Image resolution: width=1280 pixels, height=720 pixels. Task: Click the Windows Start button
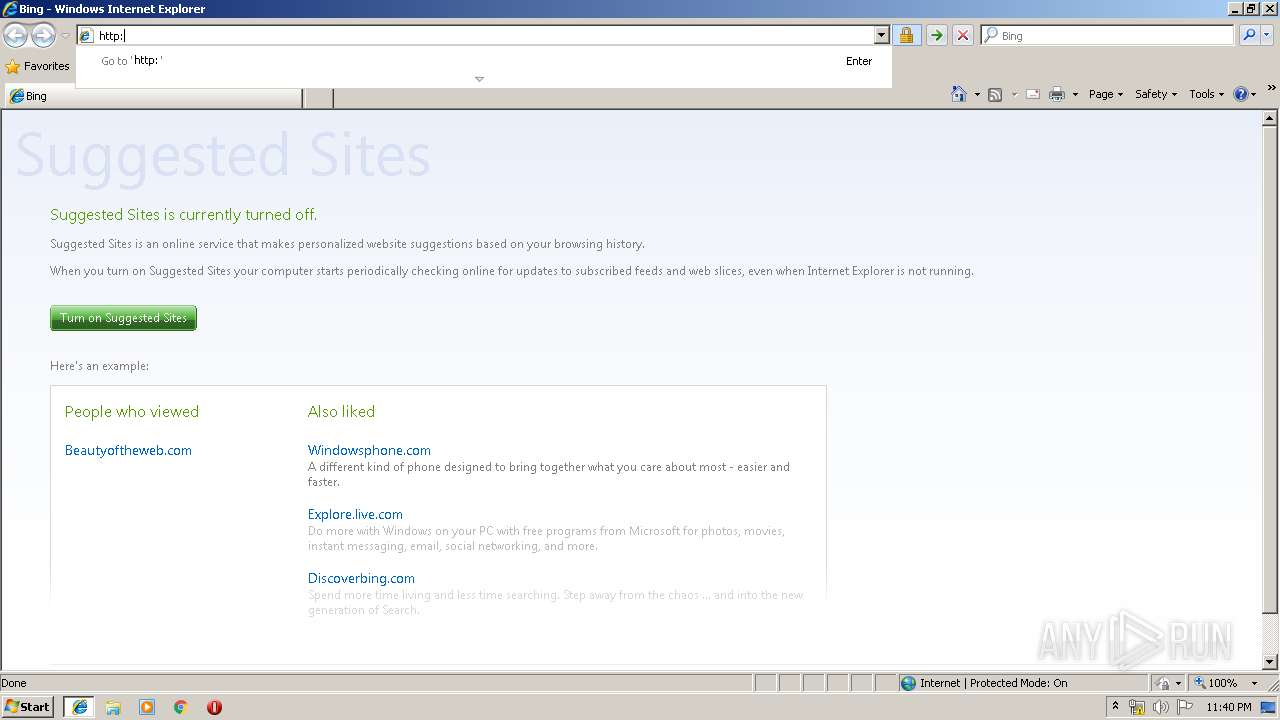point(28,707)
